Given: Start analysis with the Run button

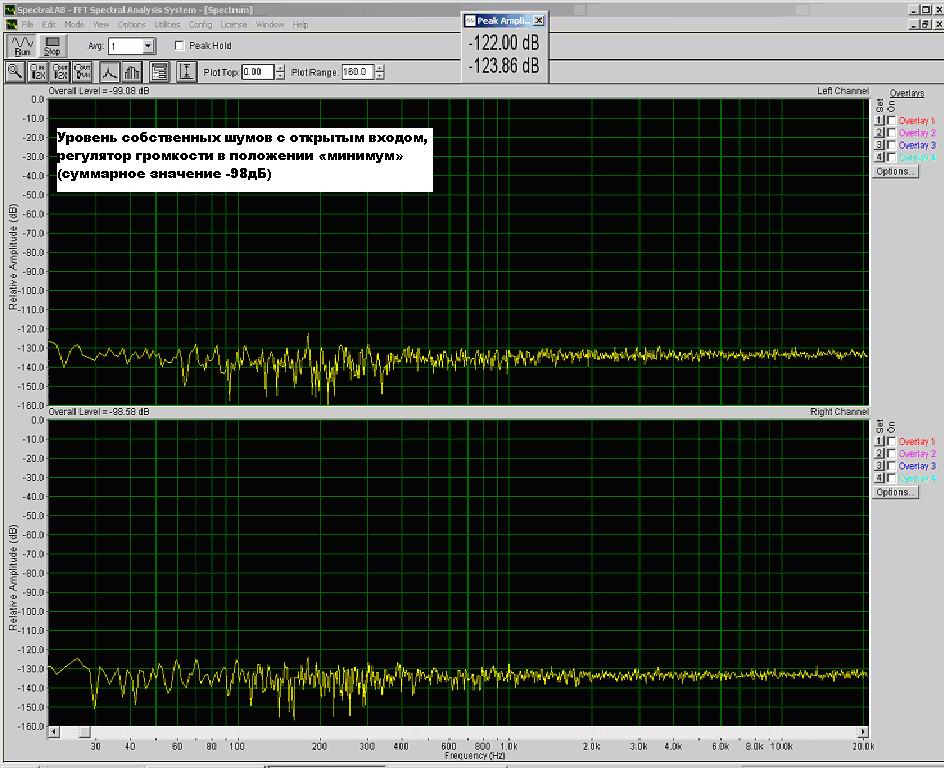Looking at the screenshot, I should [22, 46].
